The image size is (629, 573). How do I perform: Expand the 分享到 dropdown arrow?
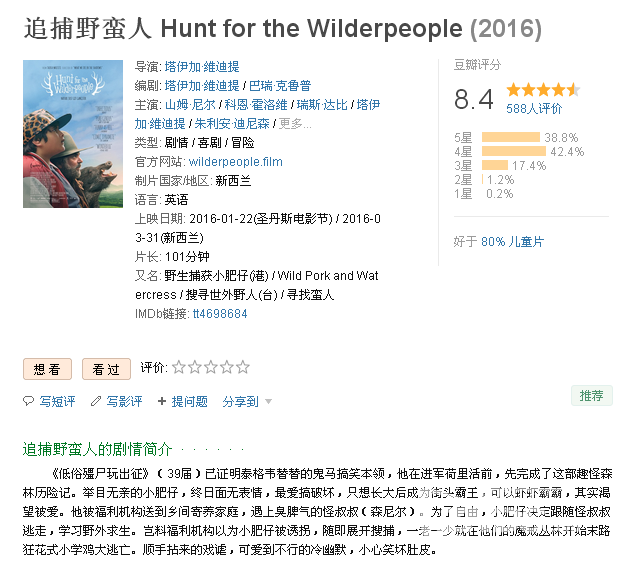(268, 401)
